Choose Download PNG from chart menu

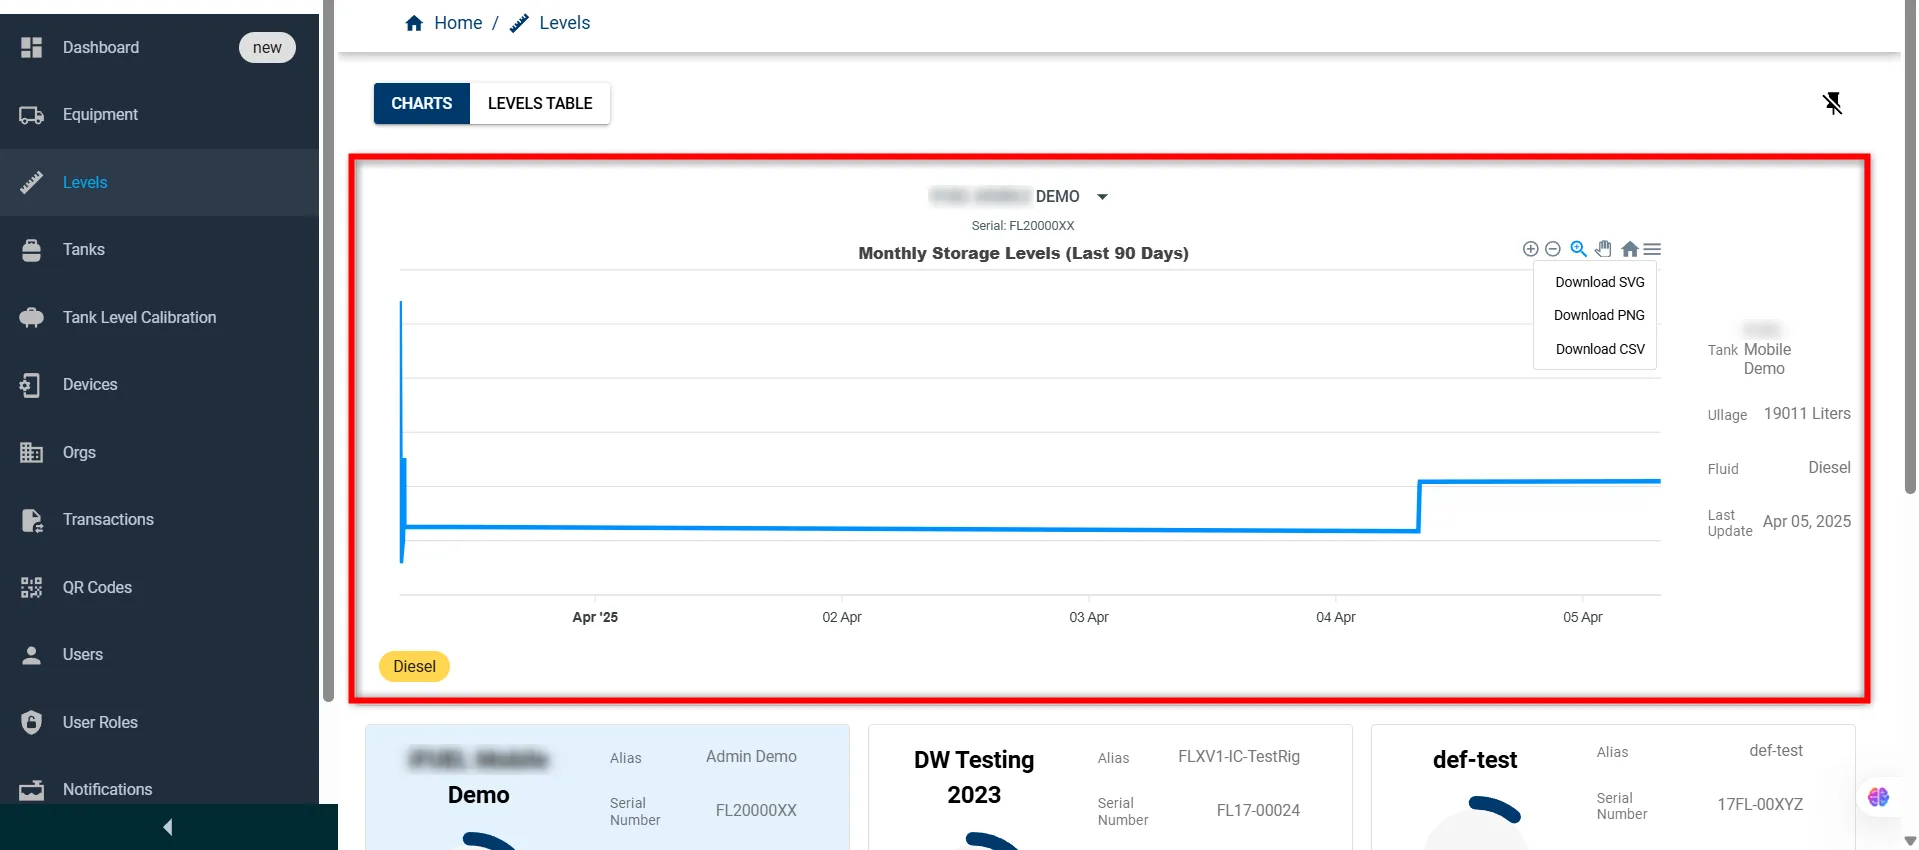(x=1599, y=315)
